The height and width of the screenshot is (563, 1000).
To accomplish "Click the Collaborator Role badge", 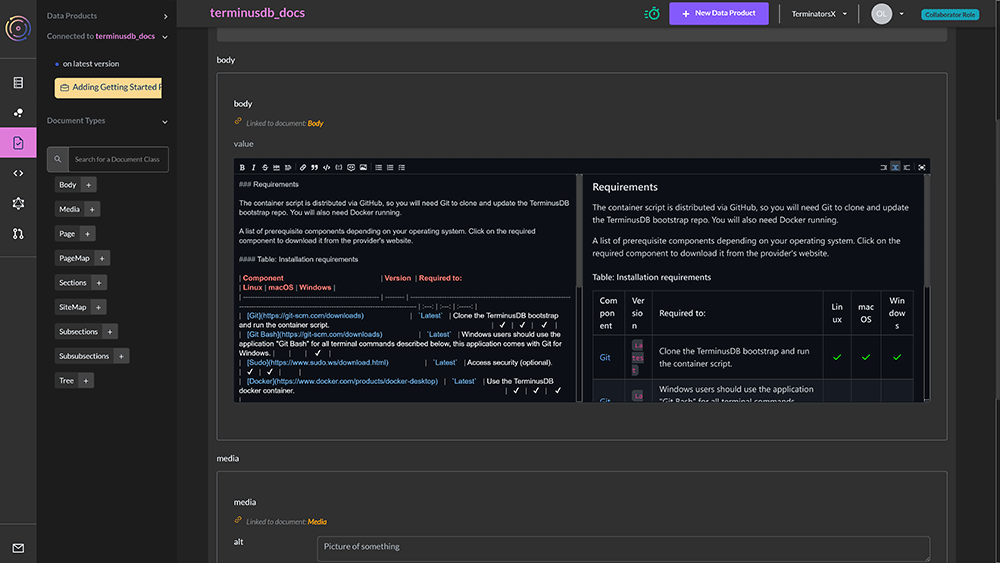I will click(950, 14).
